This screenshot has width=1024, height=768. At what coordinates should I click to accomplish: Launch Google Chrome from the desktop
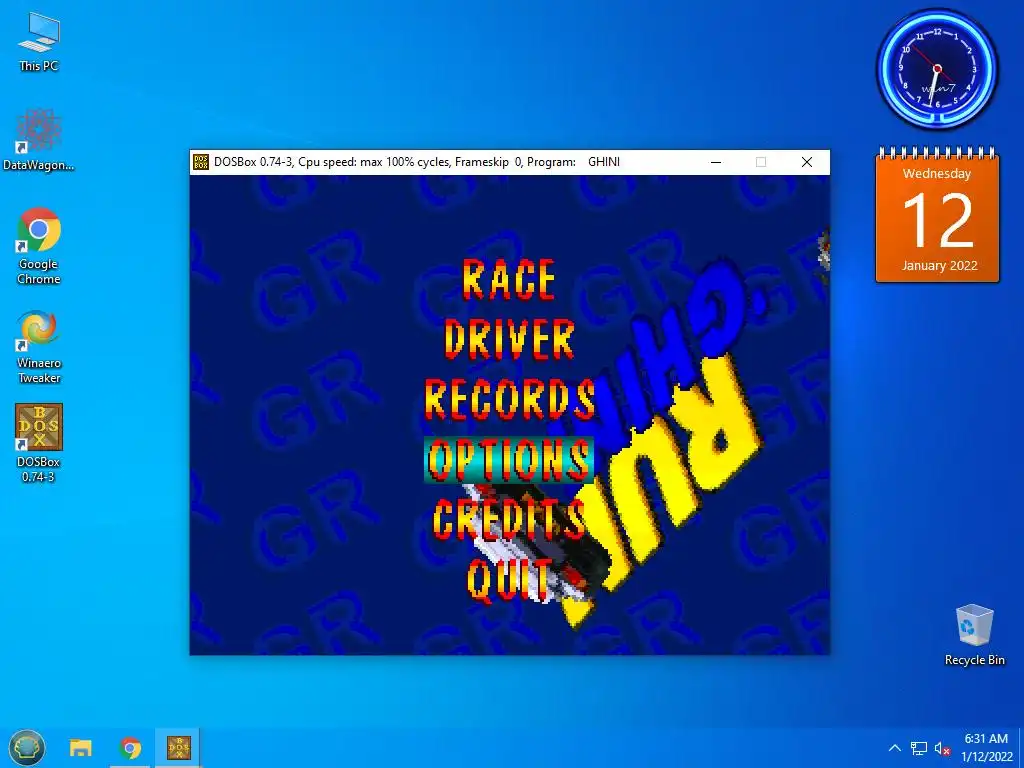pyautogui.click(x=39, y=246)
